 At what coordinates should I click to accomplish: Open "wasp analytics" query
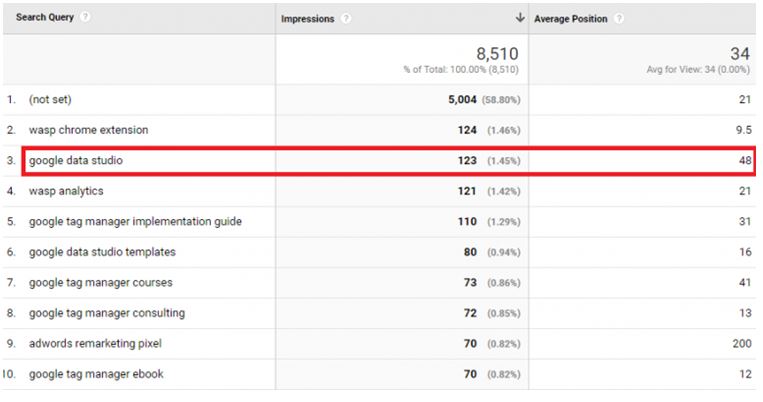(66, 191)
